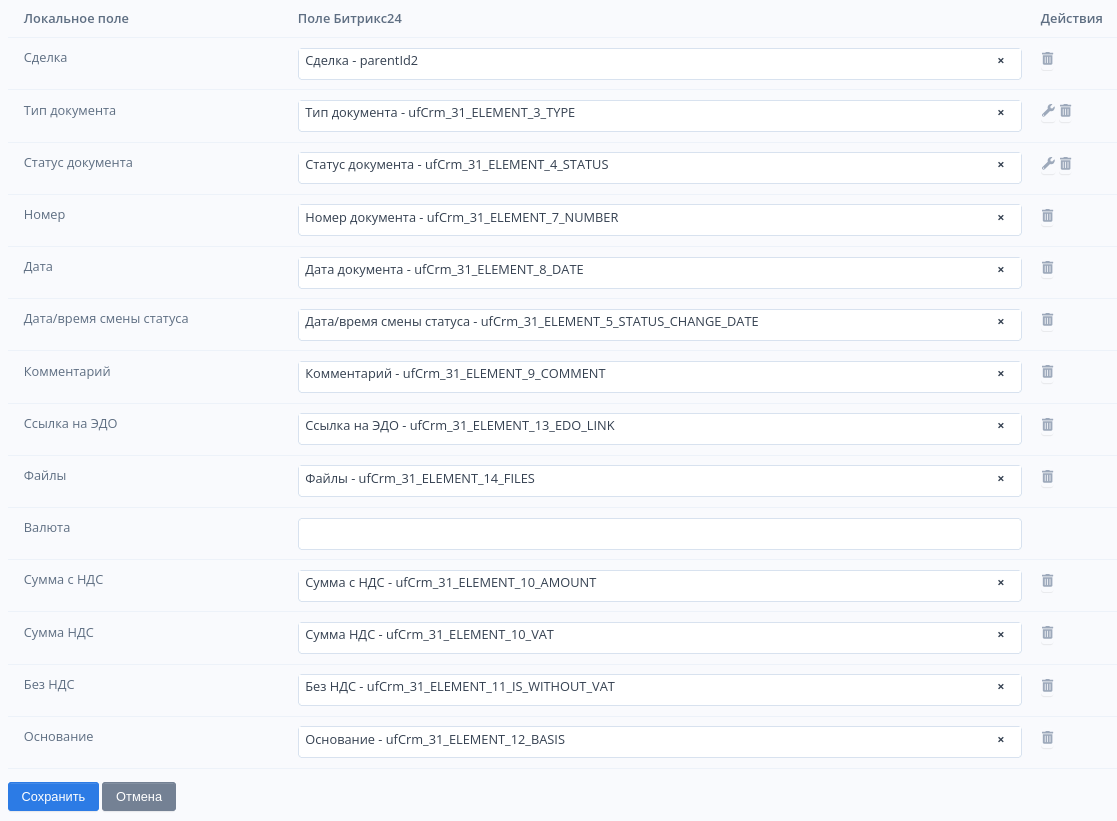The height and width of the screenshot is (821, 1117).
Task: Open wrench settings for Тип документа
Action: tap(1048, 111)
